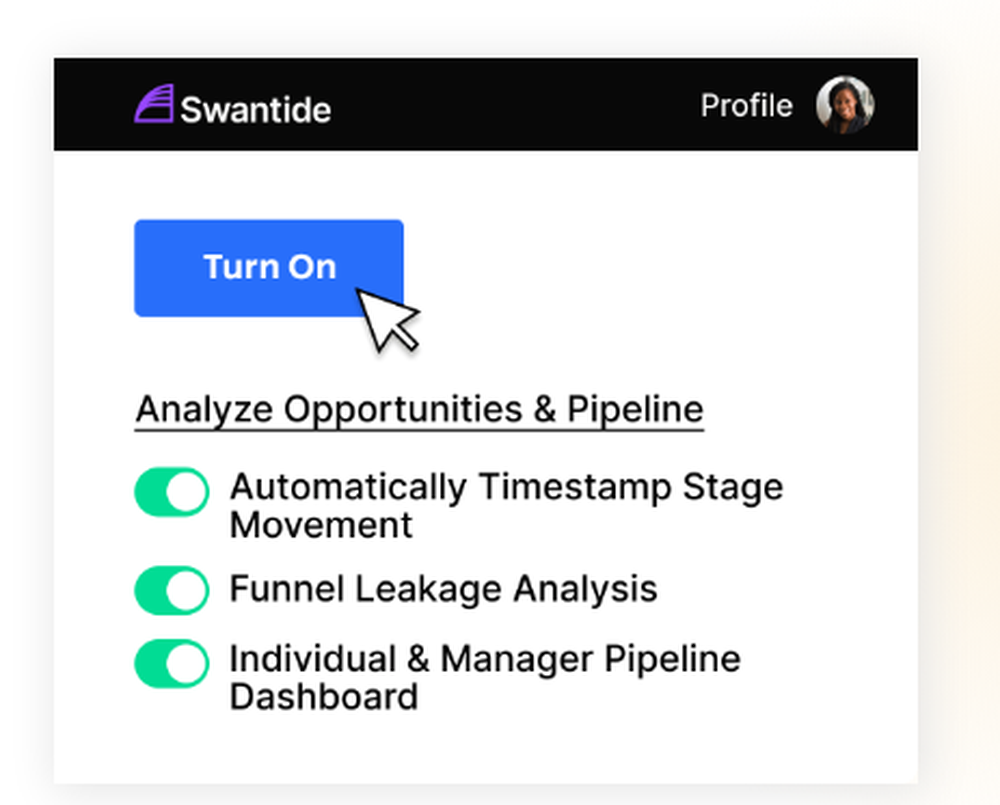Disable Automatically Timestamp Stage Movement
The height and width of the screenshot is (805, 1000).
171,492
